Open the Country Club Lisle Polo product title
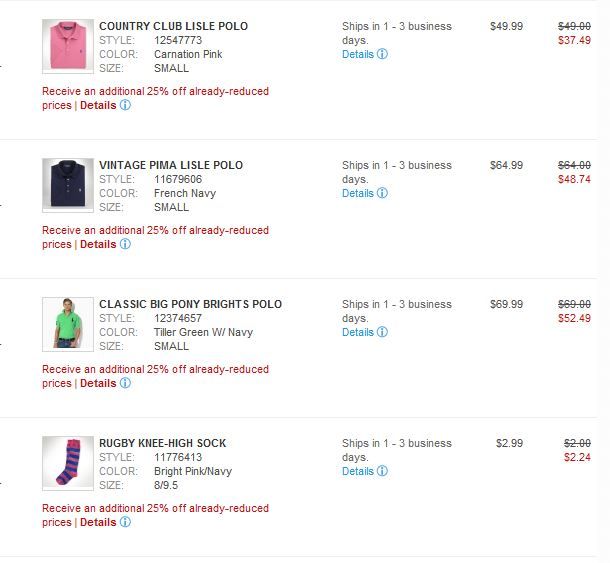Image resolution: width=610 pixels, height=563 pixels. (x=173, y=26)
